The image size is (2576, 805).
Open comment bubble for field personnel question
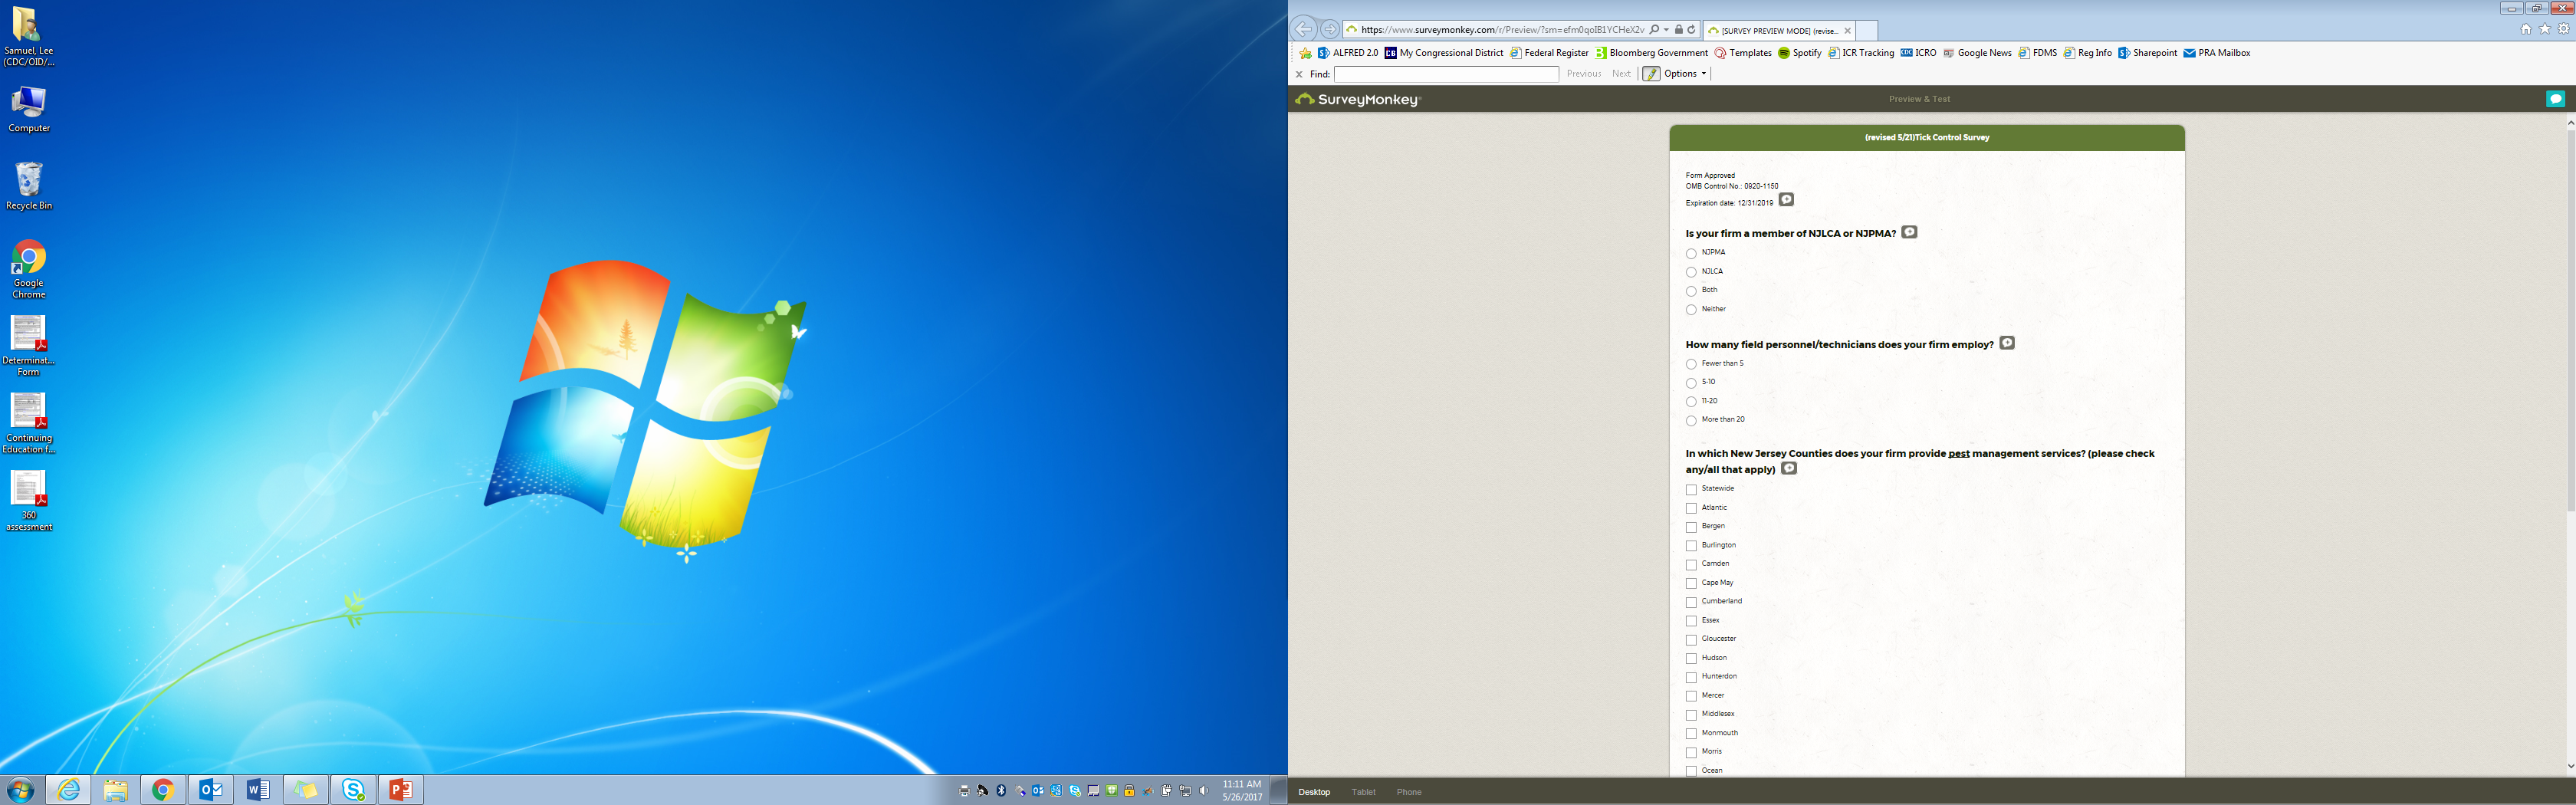pyautogui.click(x=2007, y=343)
